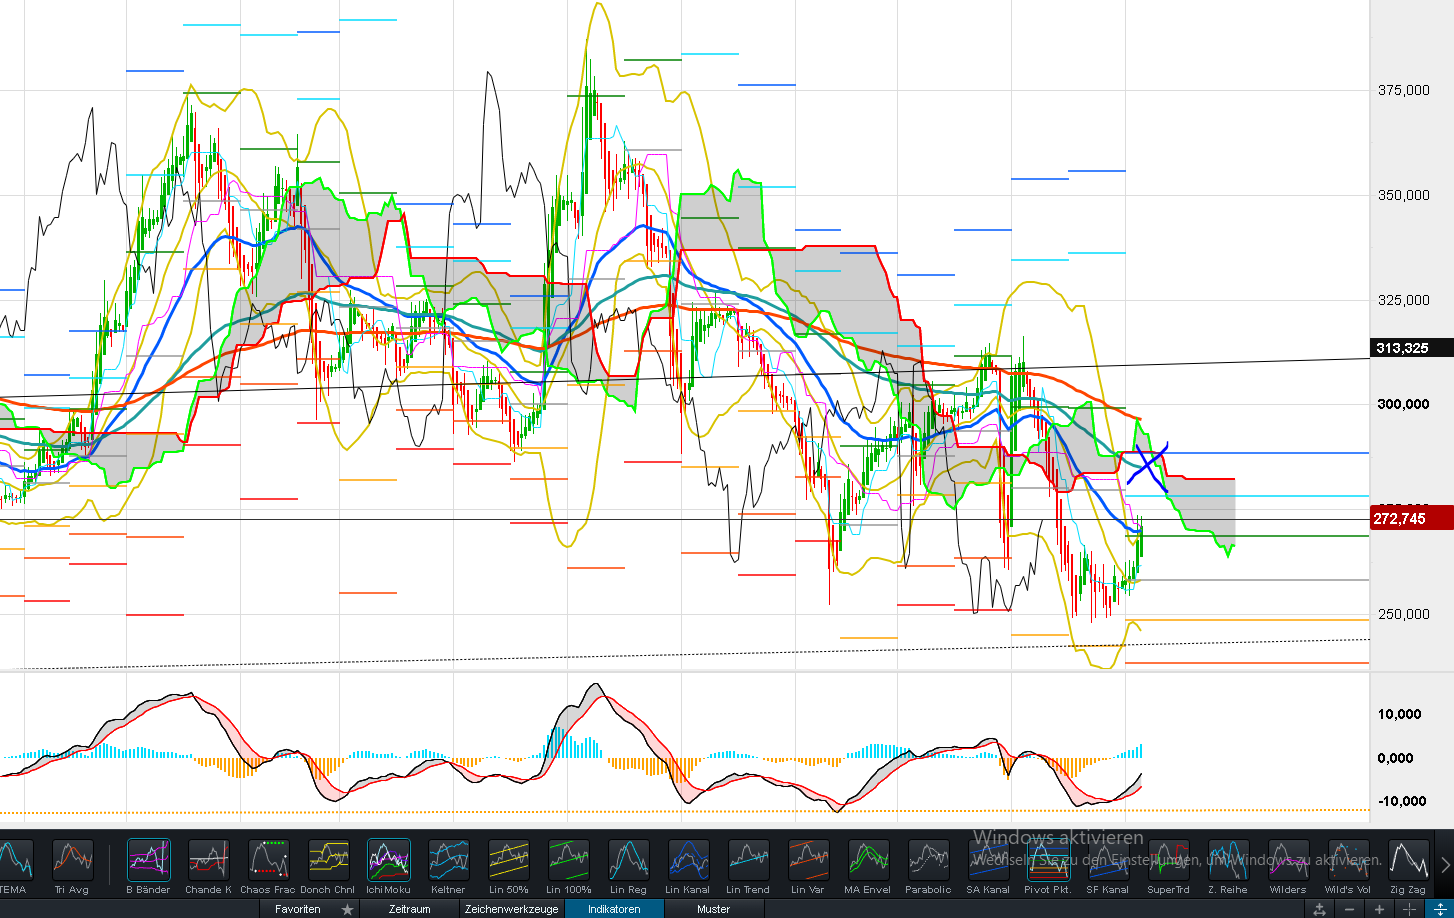Add the Z. Reihe indicator
The width and height of the screenshot is (1454, 918).
1228,866
